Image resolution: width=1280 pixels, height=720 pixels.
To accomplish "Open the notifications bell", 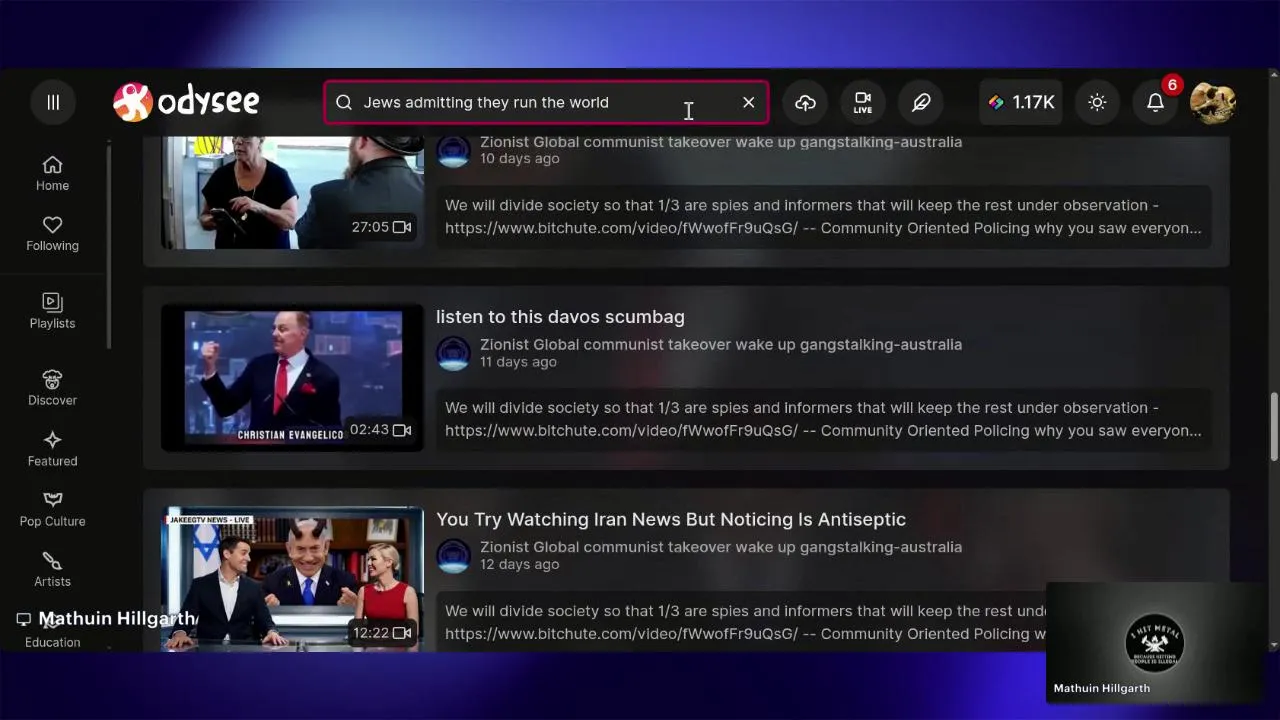I will point(1155,103).
